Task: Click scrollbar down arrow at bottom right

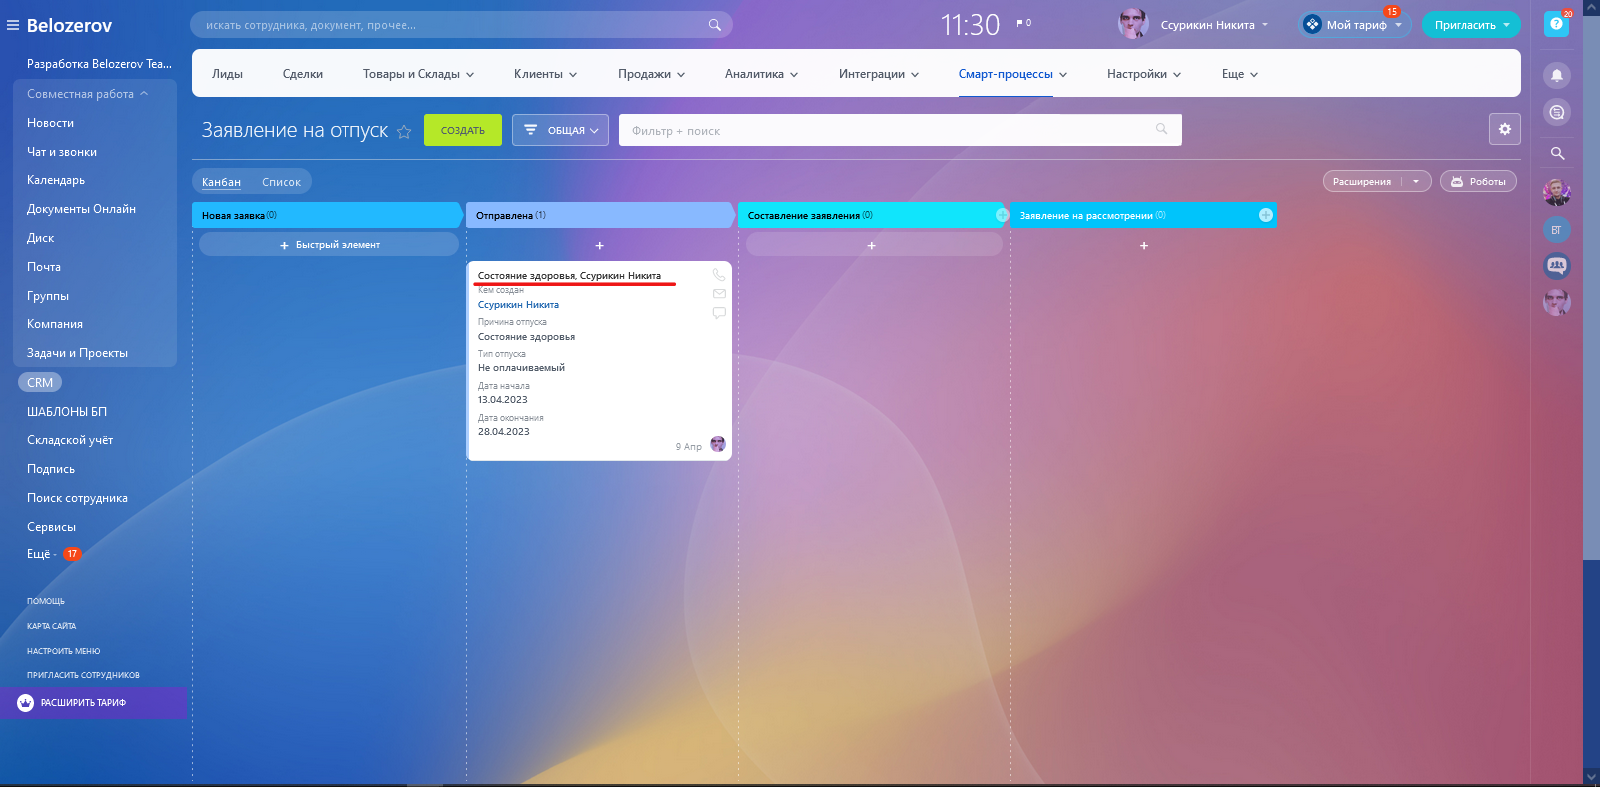Action: 1591,776
